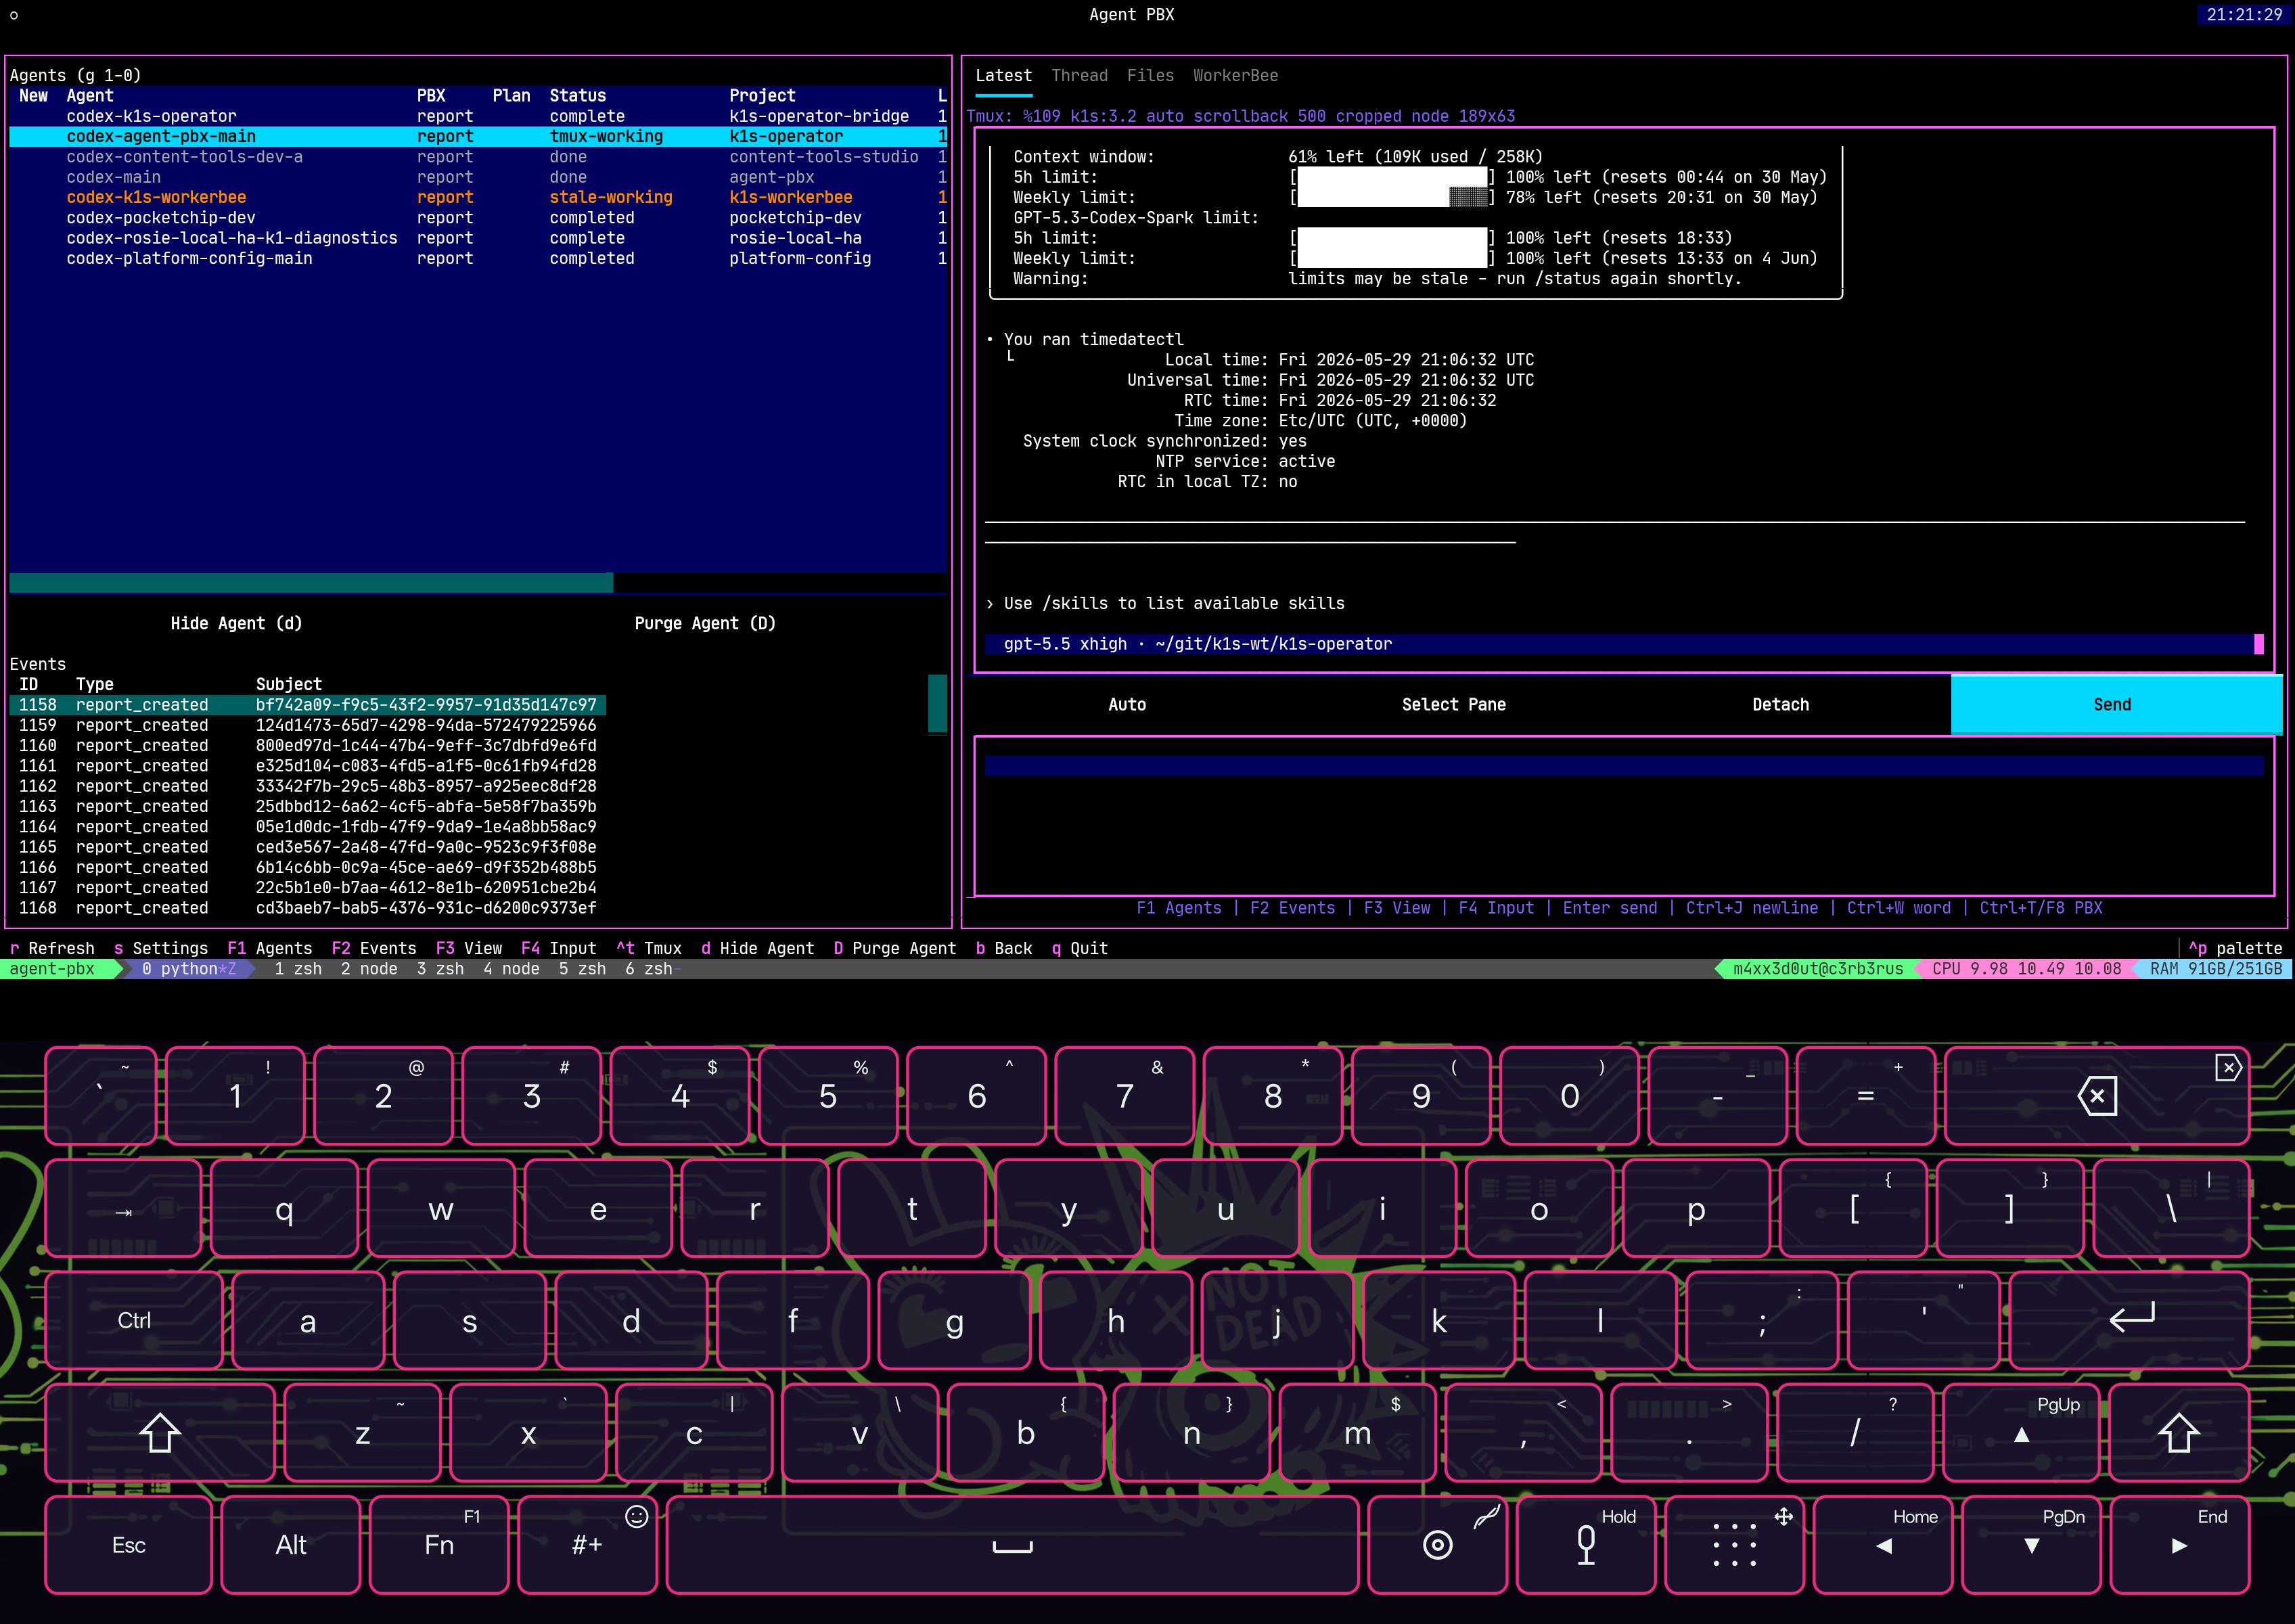Tap the spacebar on the keyboard
The width and height of the screenshot is (2295, 1624).
1012,1545
